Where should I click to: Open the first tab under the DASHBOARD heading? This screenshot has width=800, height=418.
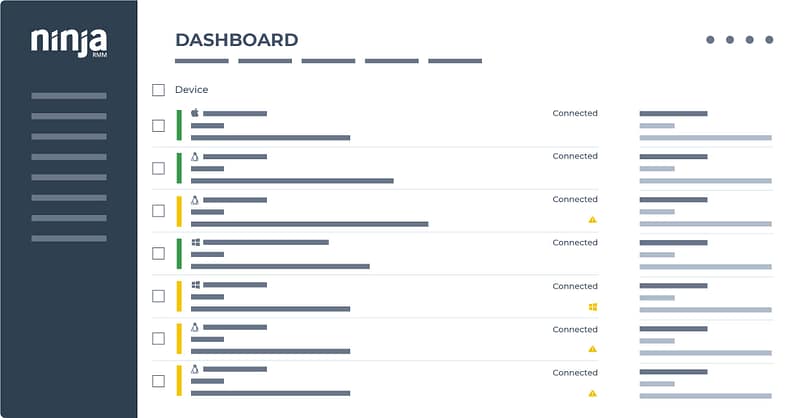(x=202, y=61)
